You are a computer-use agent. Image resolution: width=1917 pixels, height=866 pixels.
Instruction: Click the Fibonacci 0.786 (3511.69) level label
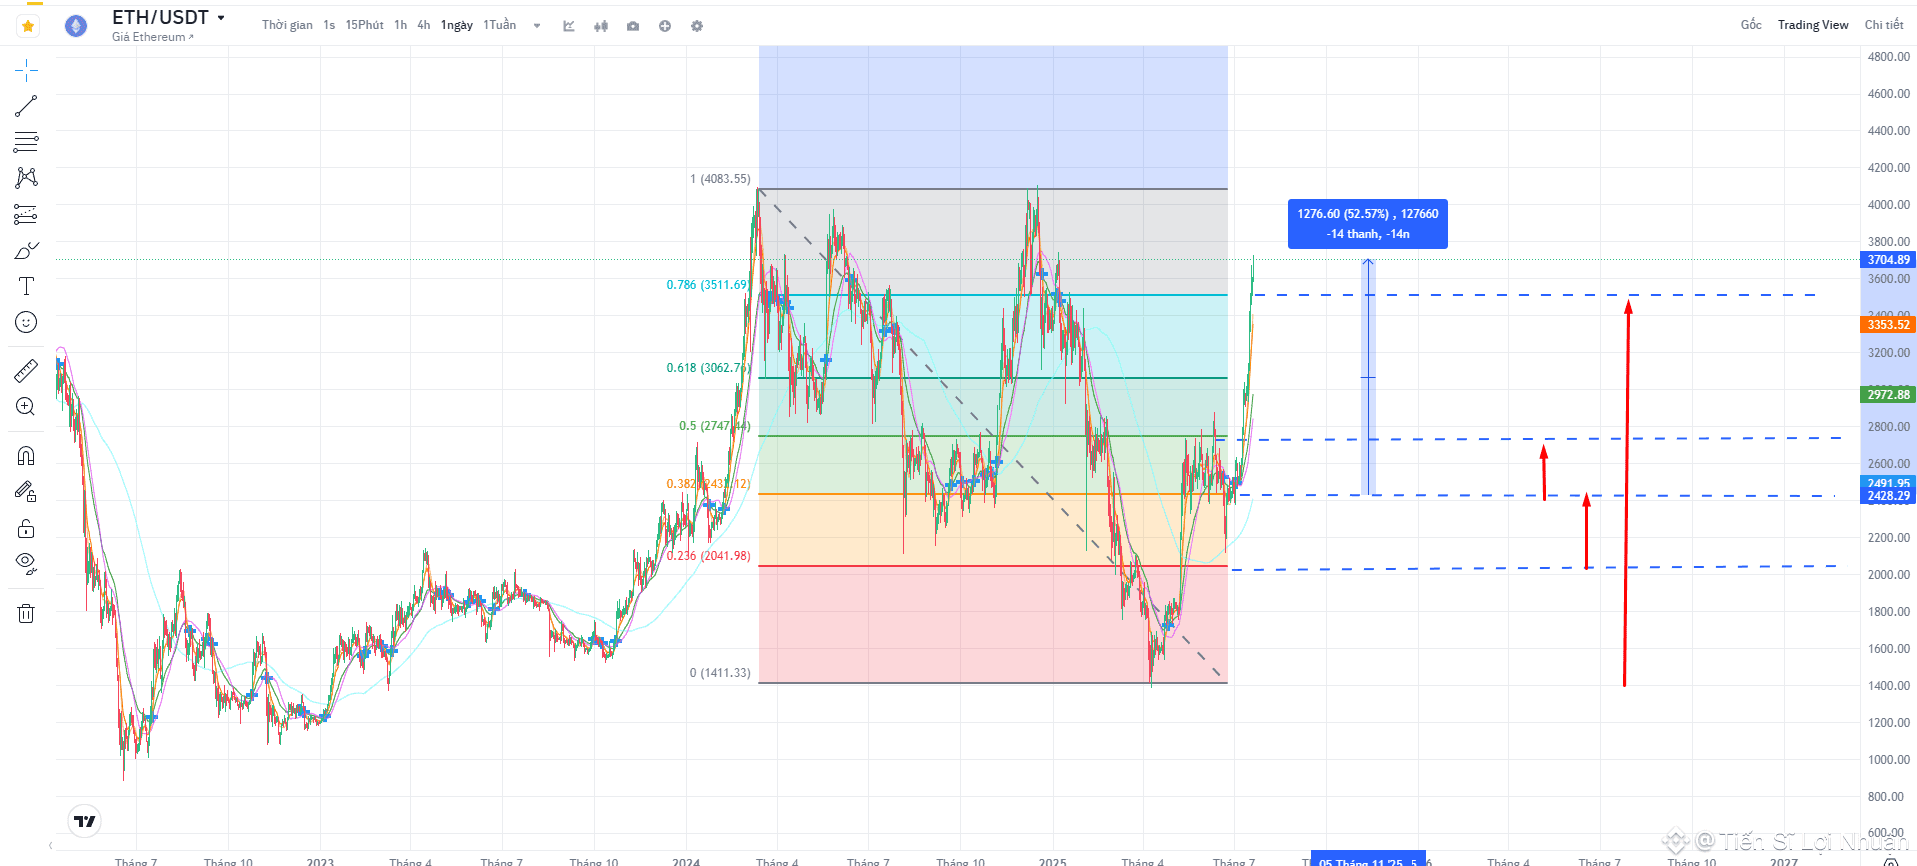[x=707, y=285]
